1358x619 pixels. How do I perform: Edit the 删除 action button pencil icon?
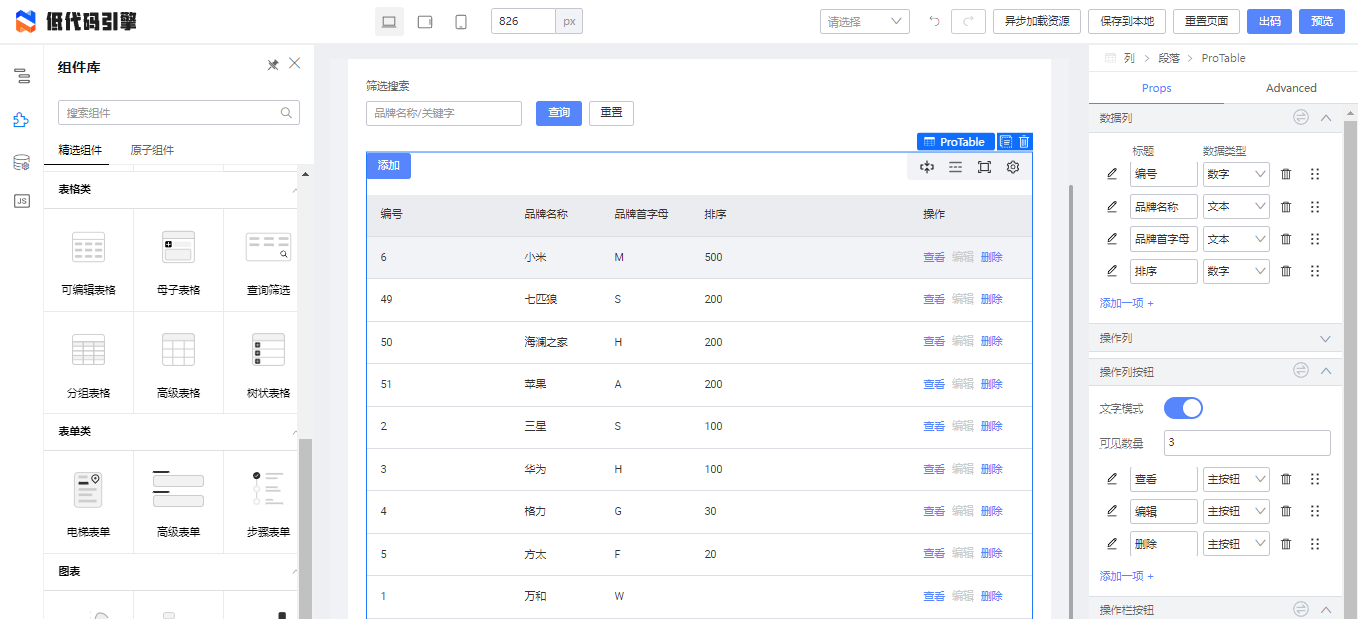pyautogui.click(x=1112, y=544)
